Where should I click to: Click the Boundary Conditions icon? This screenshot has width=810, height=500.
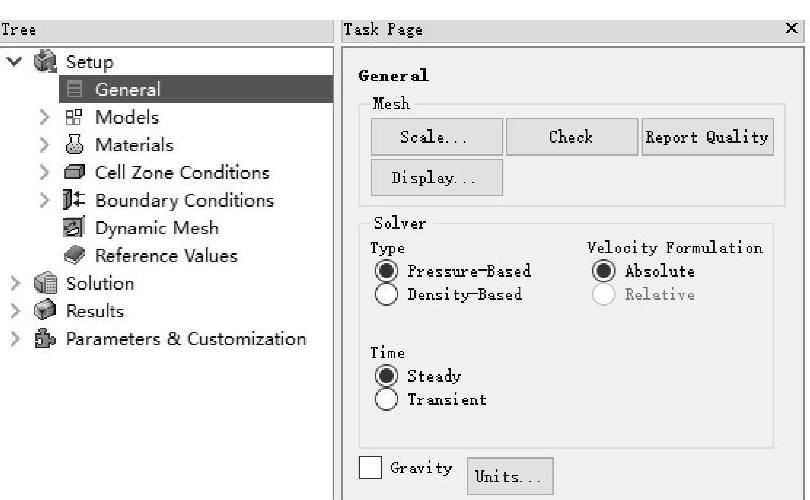(x=74, y=200)
